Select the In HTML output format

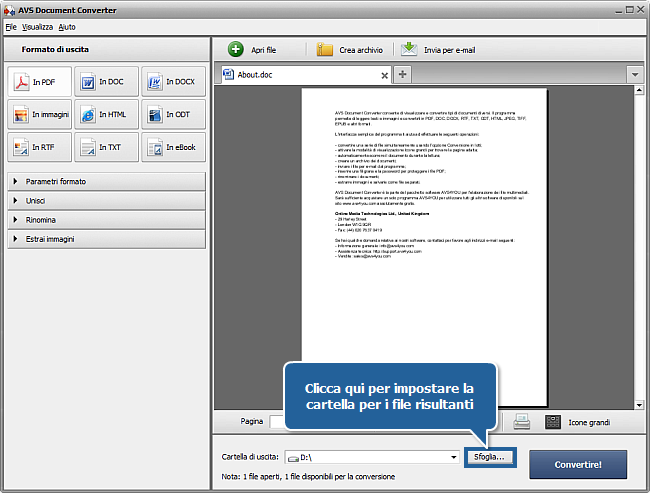pyautogui.click(x=106, y=114)
